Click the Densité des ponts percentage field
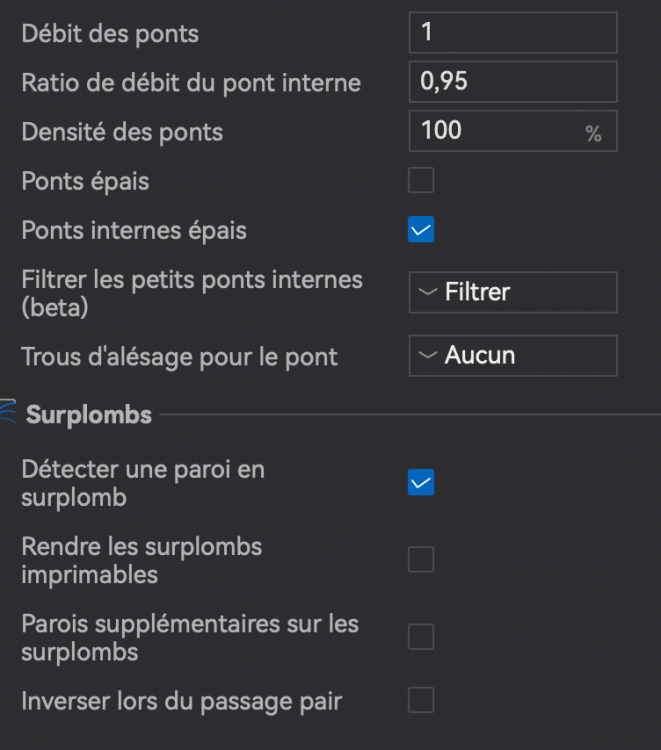Screen dimensions: 661x750 tap(498, 131)
